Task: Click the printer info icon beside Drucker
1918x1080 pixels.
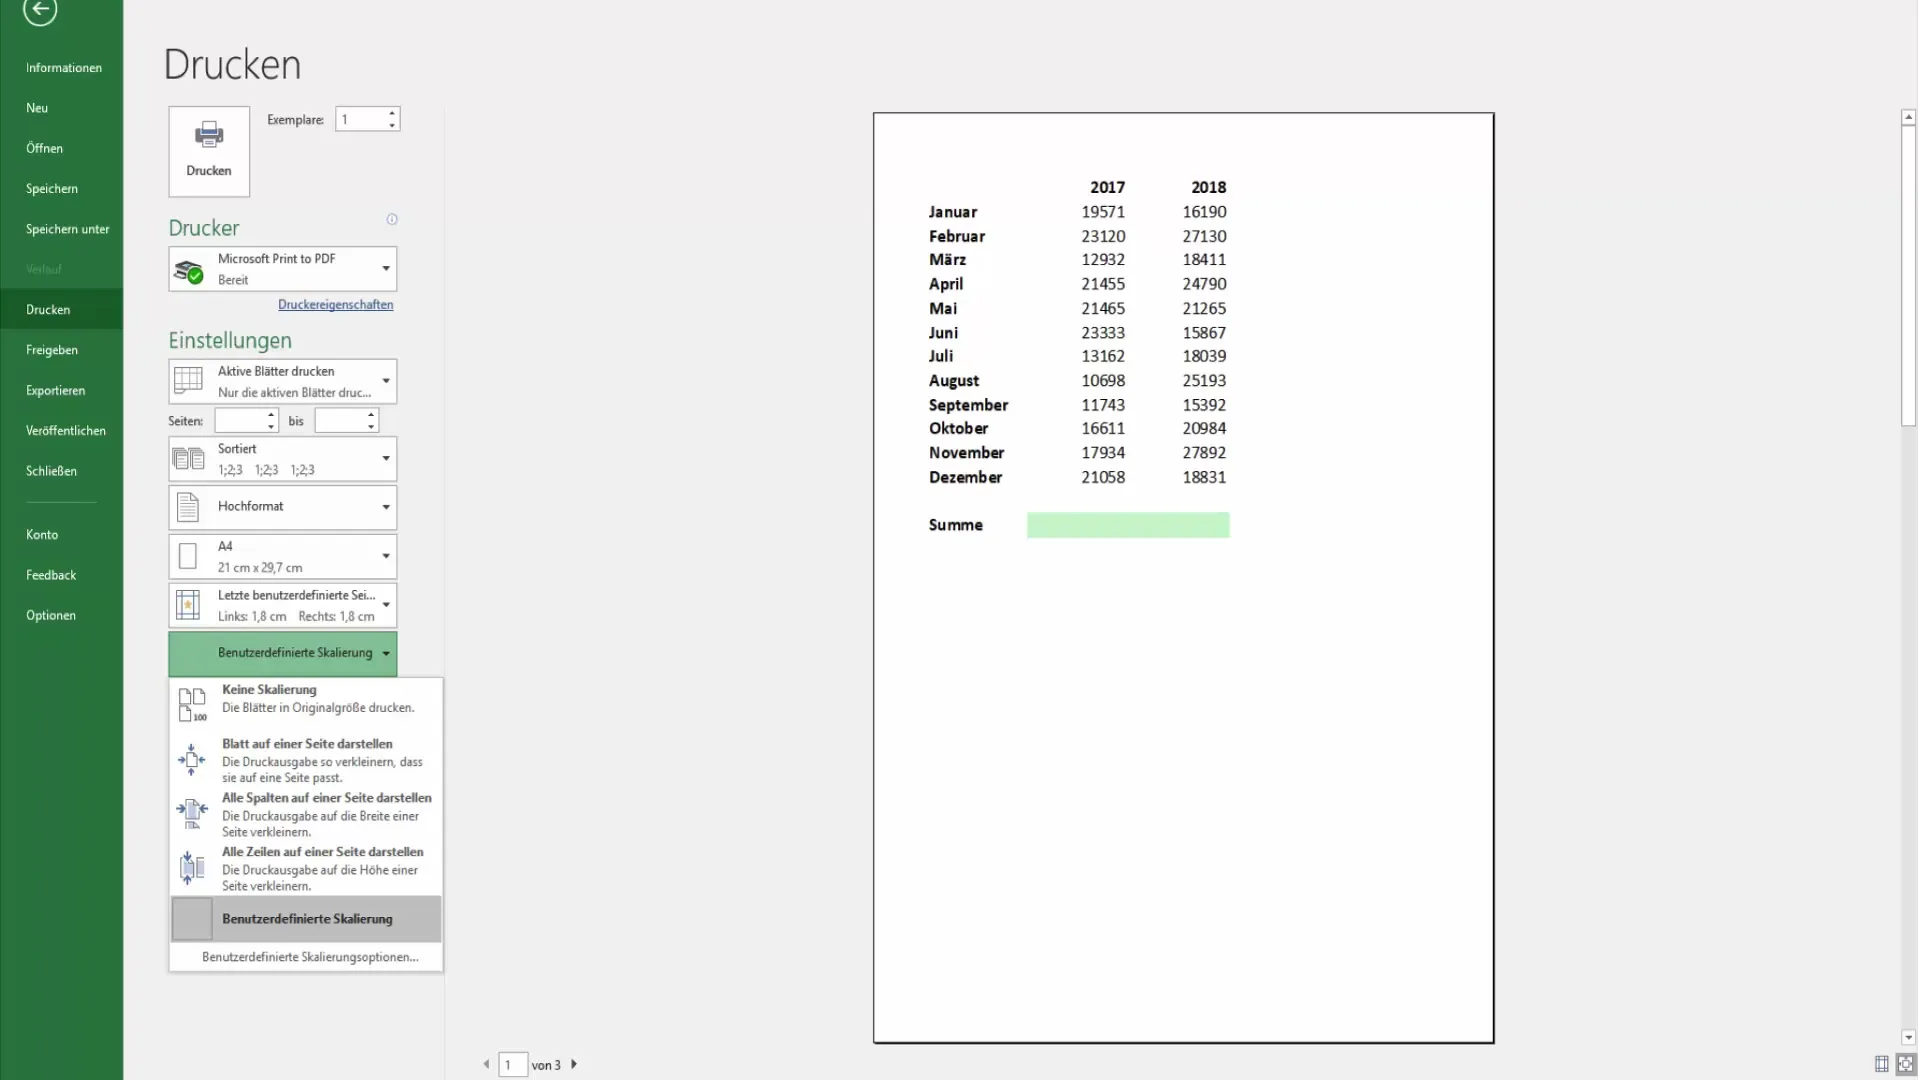Action: (392, 219)
